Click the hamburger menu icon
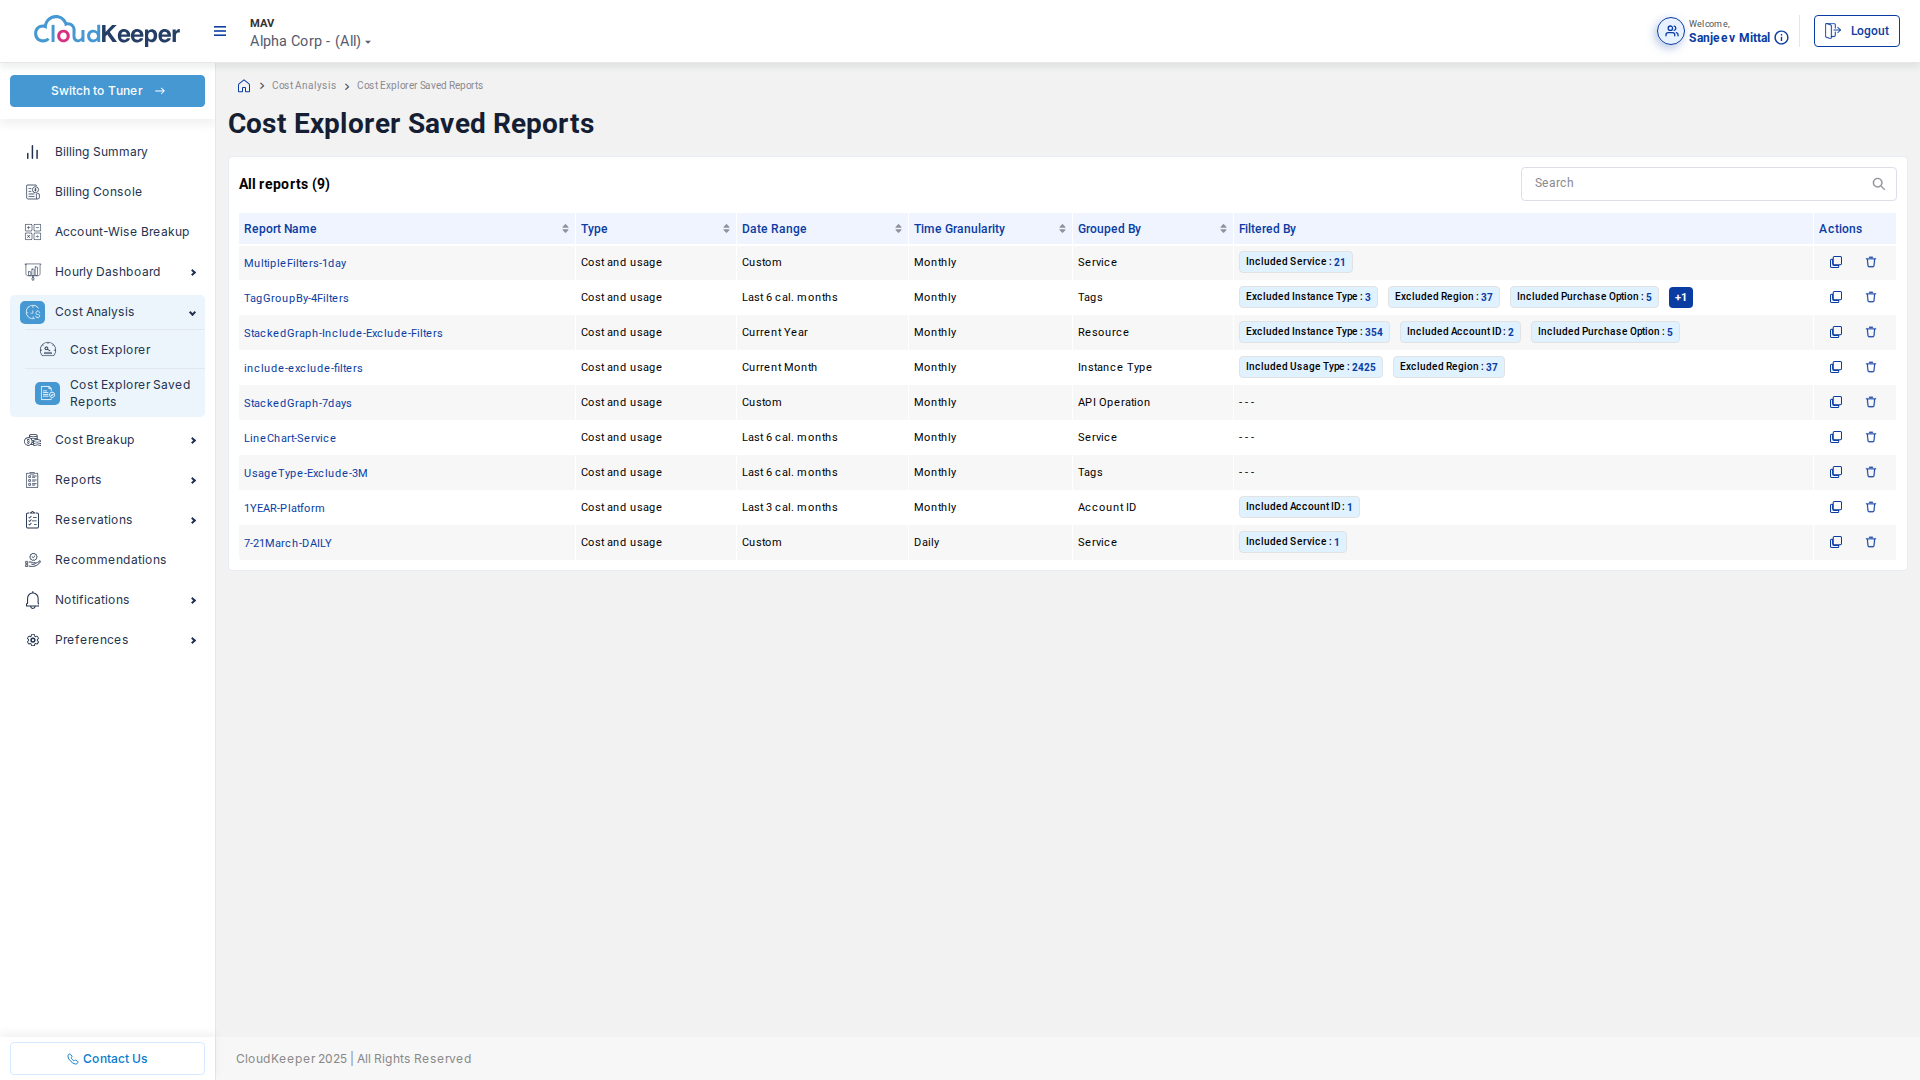Image resolution: width=1920 pixels, height=1080 pixels. click(x=220, y=32)
